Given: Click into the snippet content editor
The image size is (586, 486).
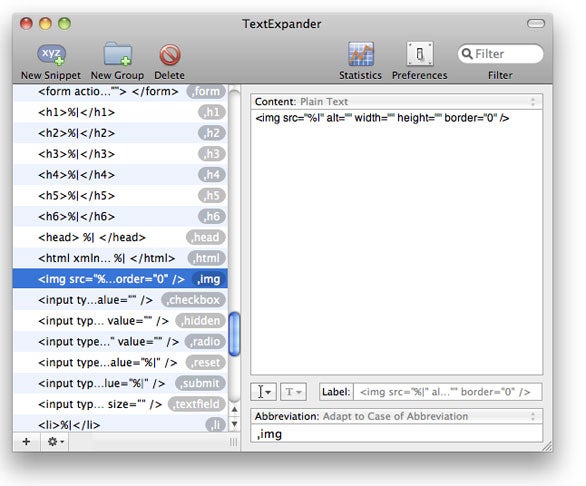Looking at the screenshot, I should pyautogui.click(x=397, y=242).
